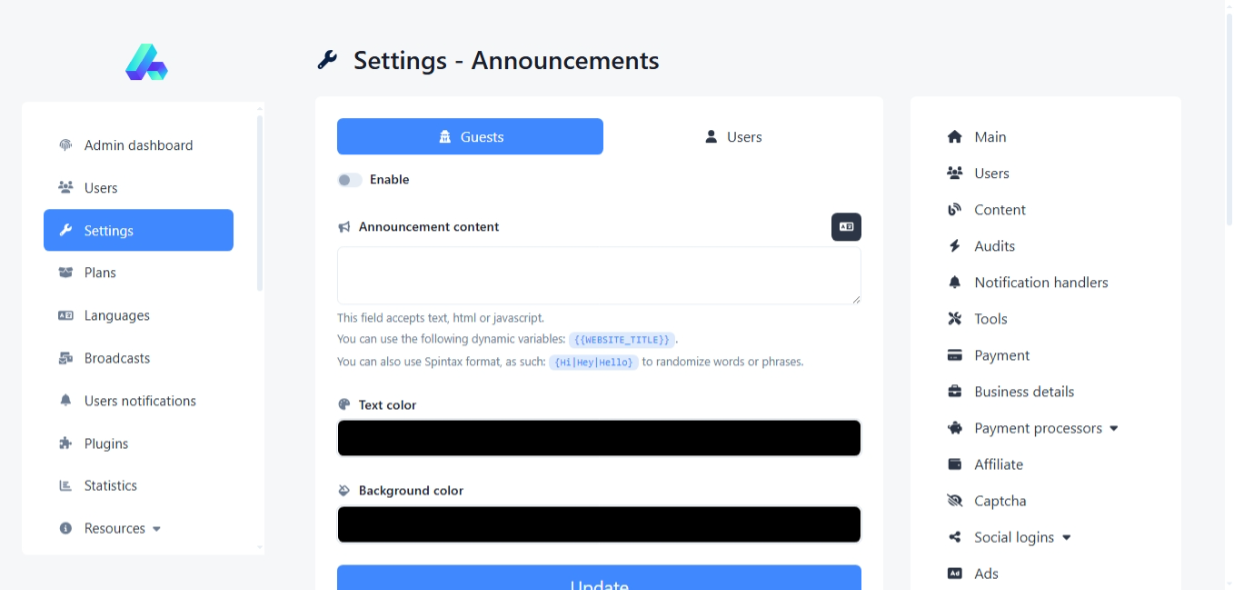Expand the Payment processors submenu
This screenshot has width=1234, height=590.
tap(1032, 428)
